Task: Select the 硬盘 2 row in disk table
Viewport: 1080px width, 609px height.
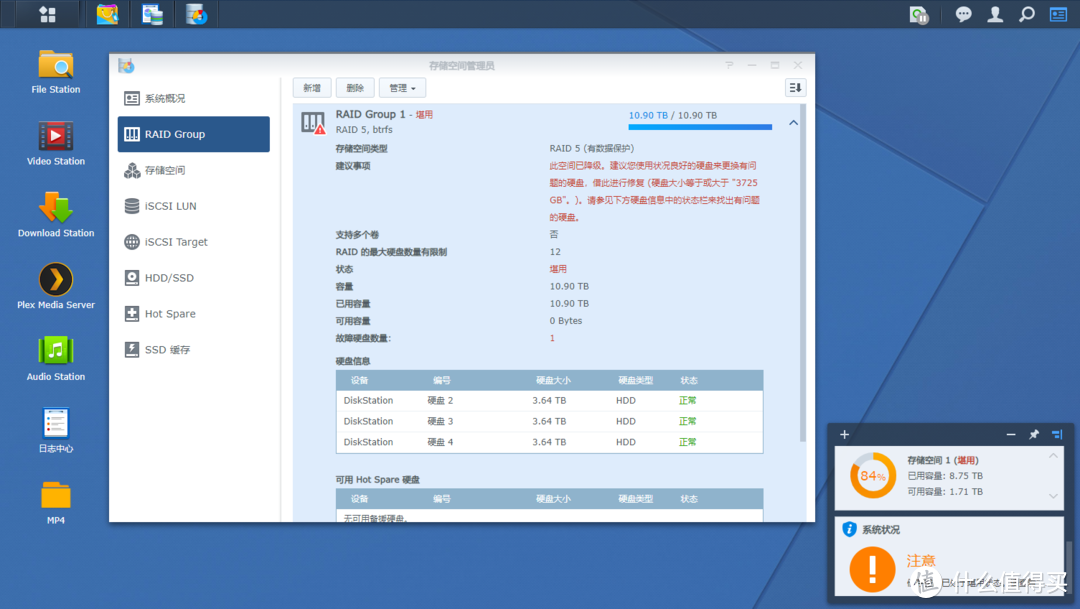Action: pos(550,400)
